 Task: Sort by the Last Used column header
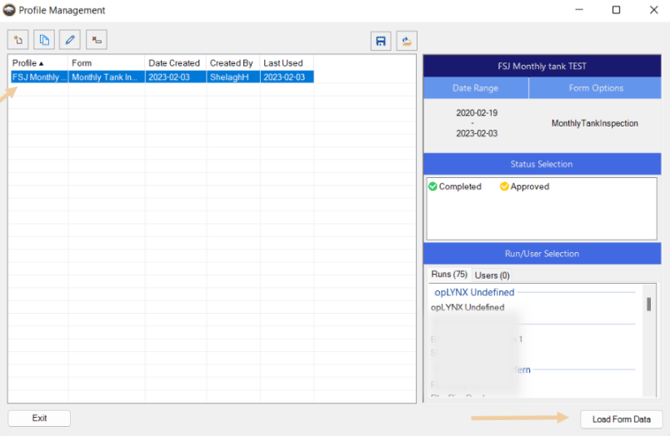tap(283, 63)
